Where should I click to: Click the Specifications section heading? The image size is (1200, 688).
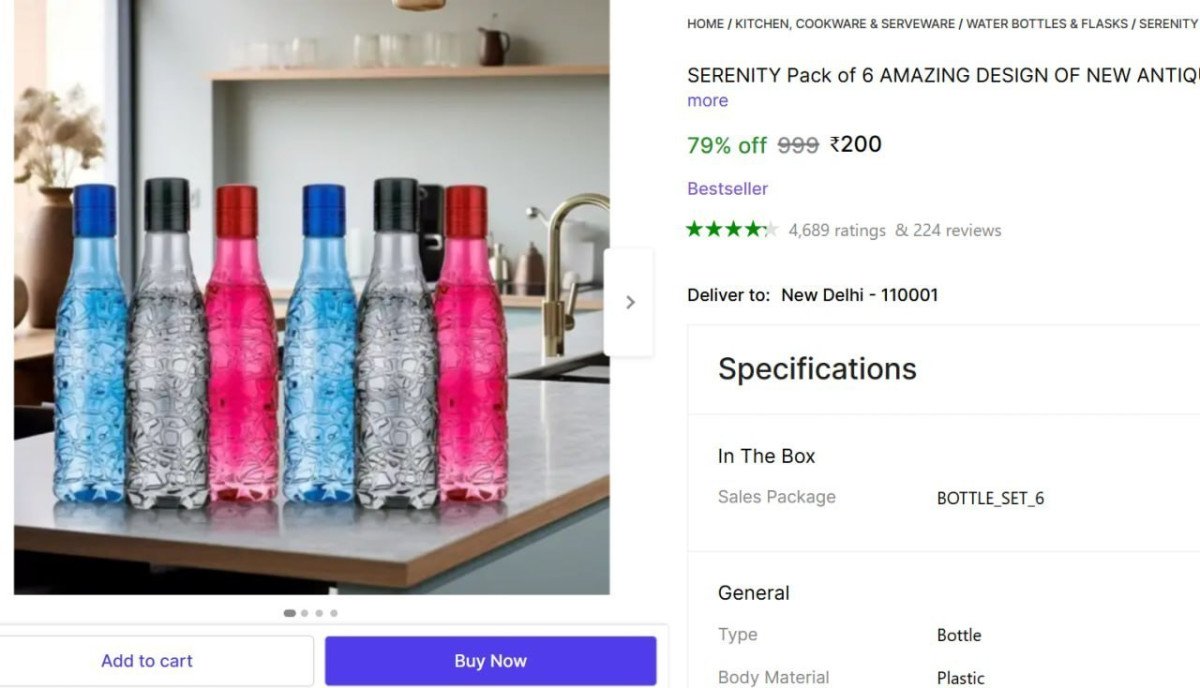pyautogui.click(x=817, y=369)
